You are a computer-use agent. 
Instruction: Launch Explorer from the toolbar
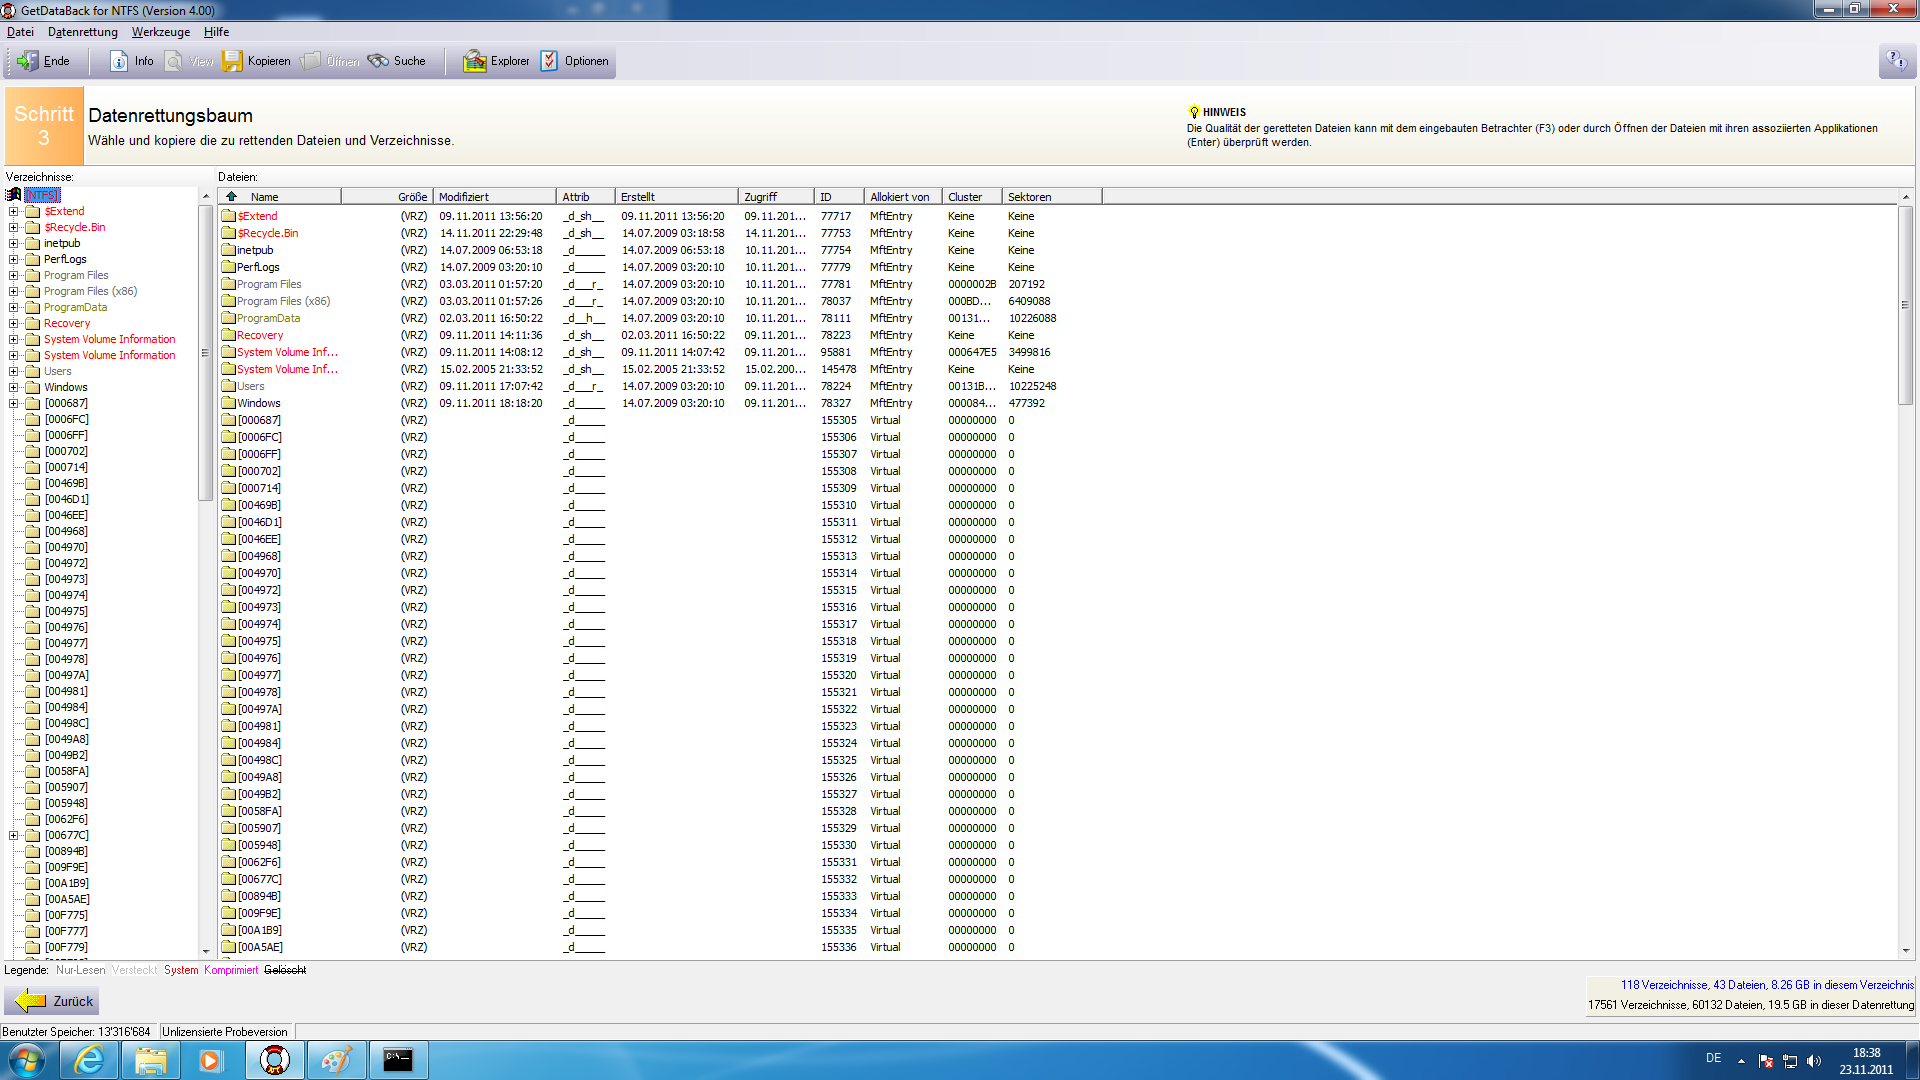coord(474,61)
